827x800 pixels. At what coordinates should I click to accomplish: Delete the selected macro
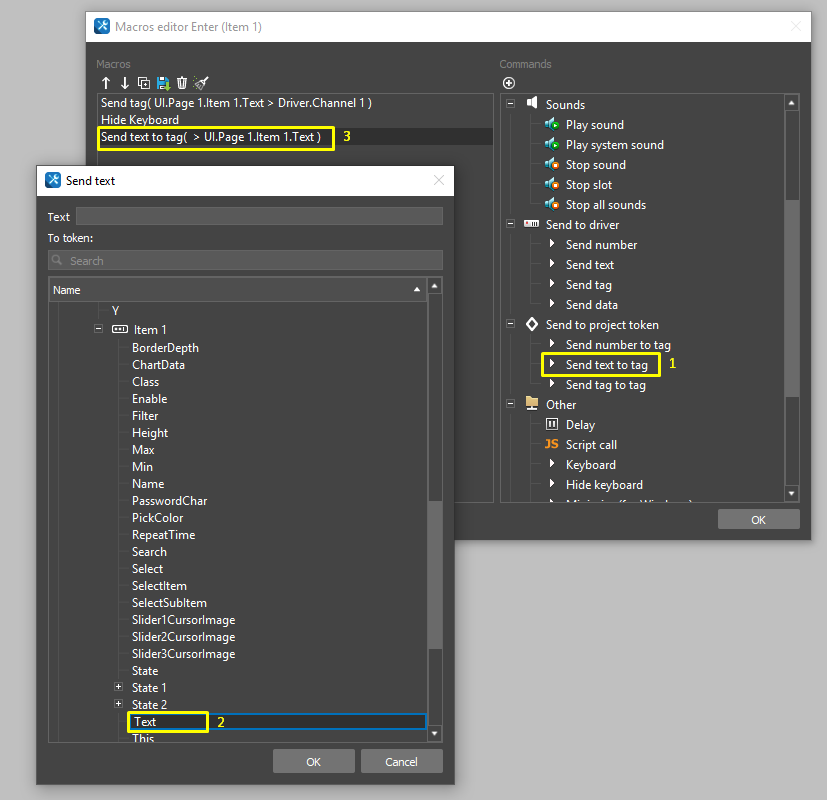(180, 83)
